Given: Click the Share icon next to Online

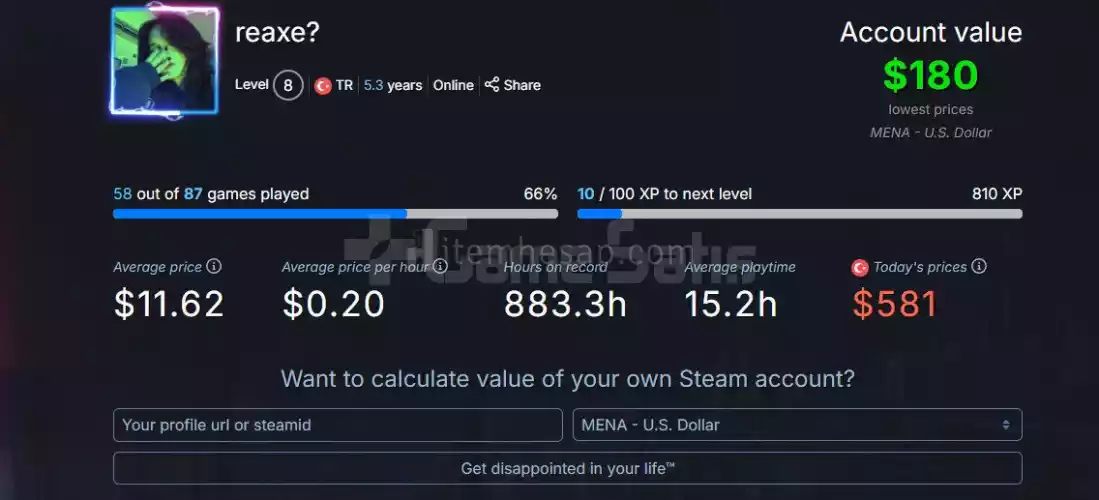Looking at the screenshot, I should [492, 85].
